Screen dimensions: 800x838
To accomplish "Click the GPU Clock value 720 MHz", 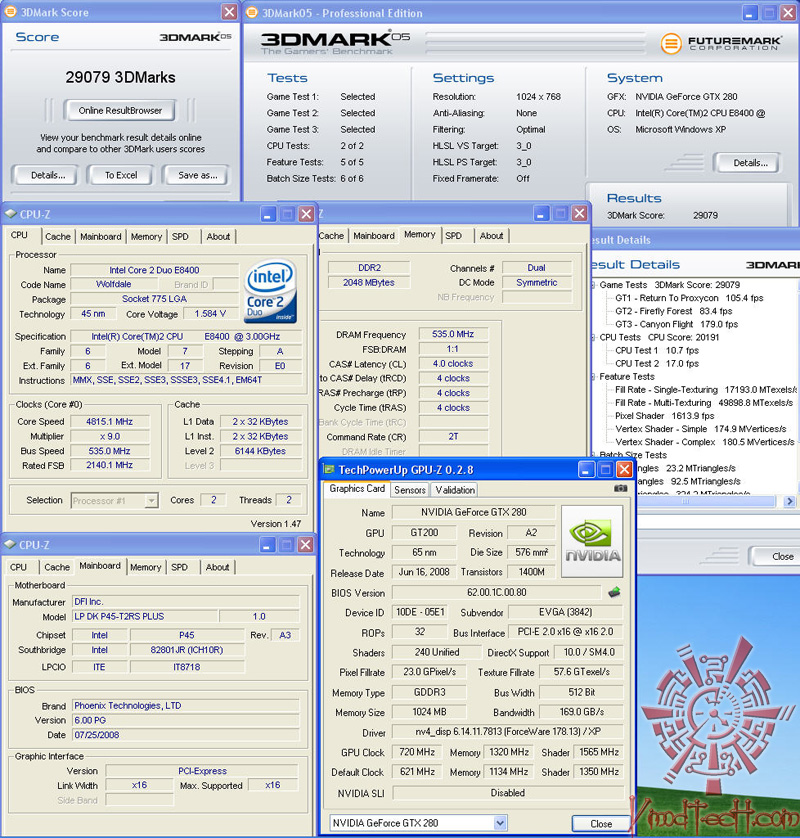I will 417,752.
